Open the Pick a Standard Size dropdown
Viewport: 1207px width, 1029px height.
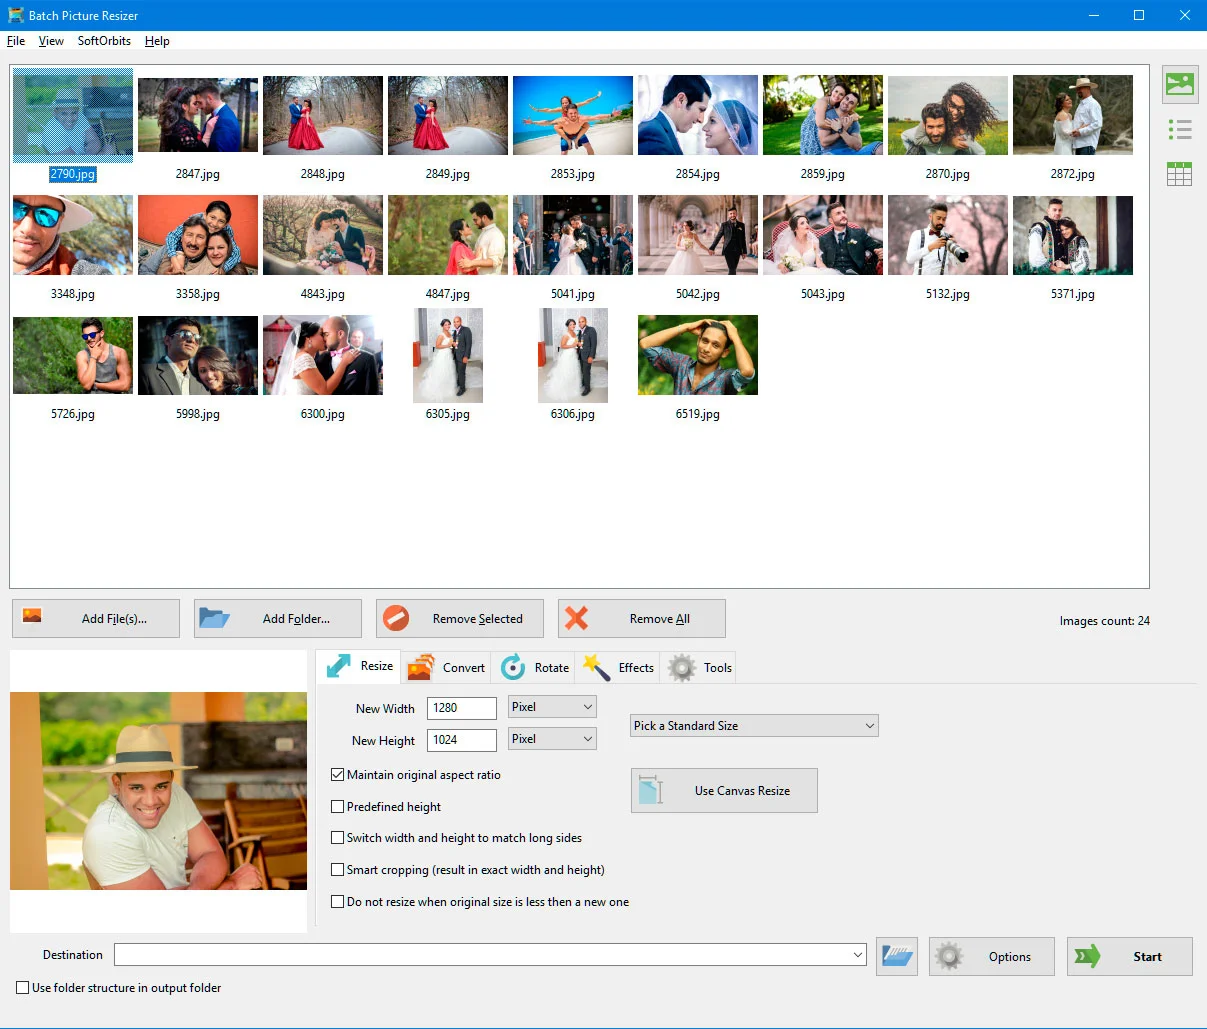coord(868,725)
